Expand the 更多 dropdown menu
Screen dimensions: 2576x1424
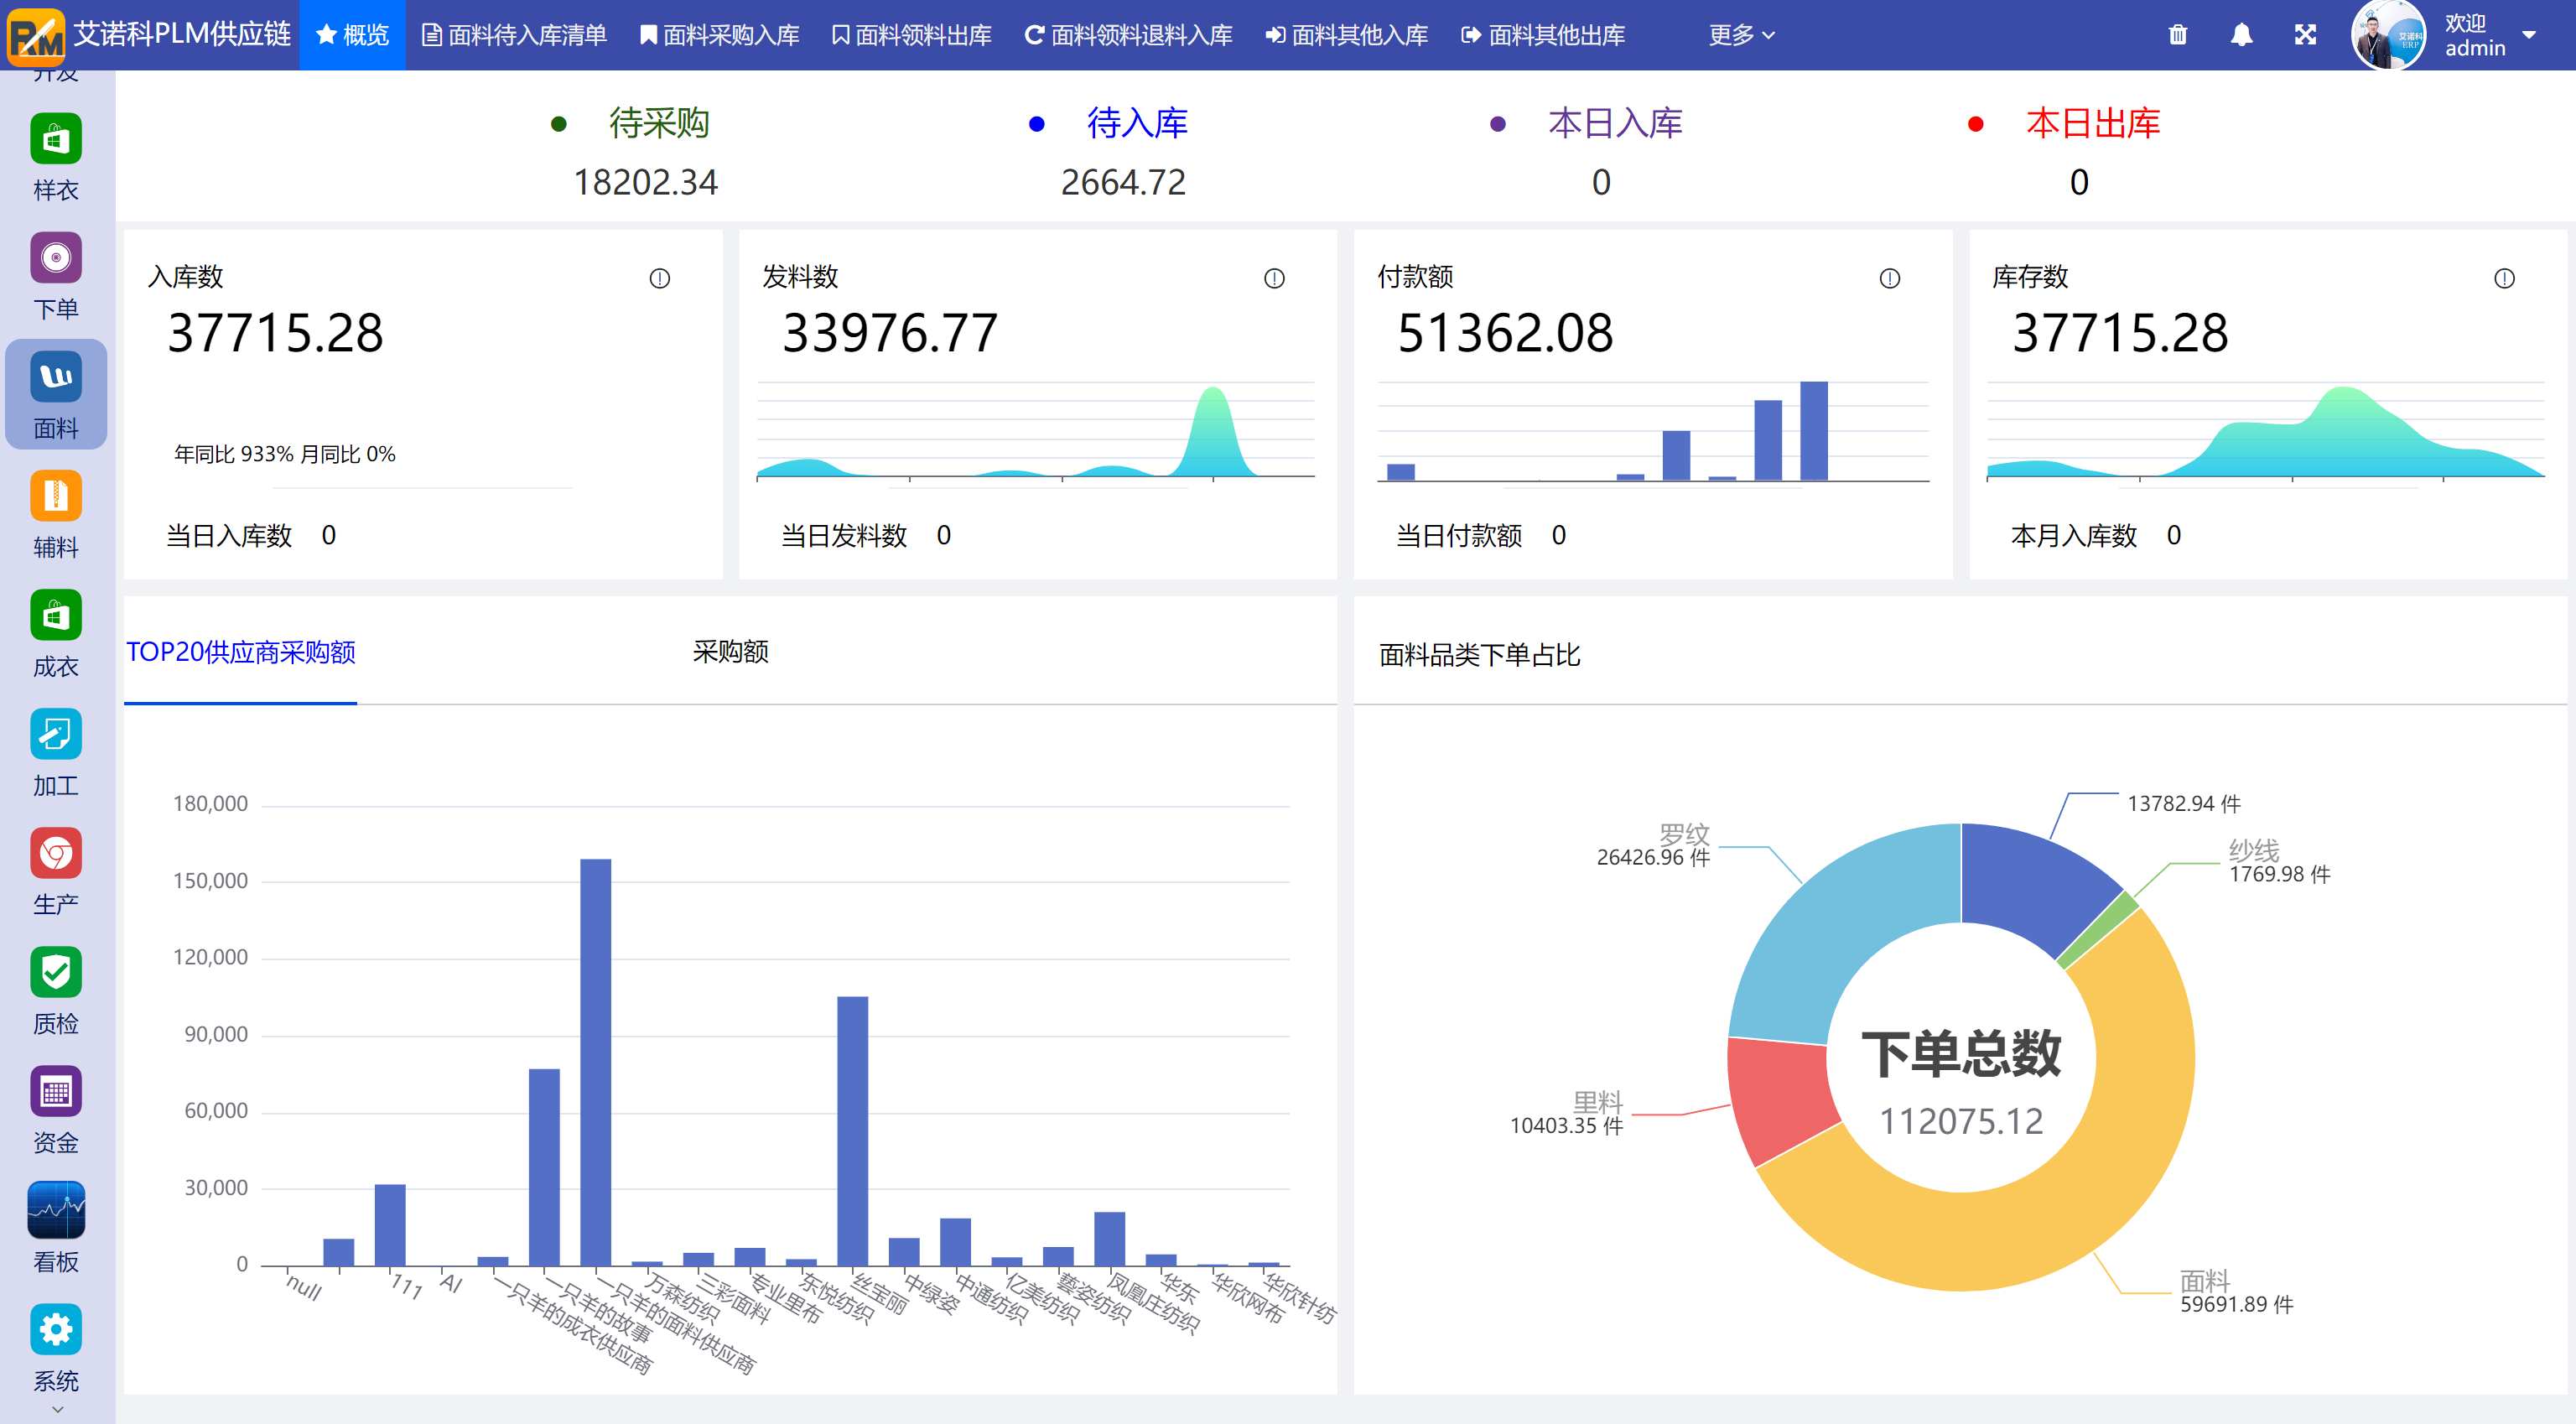pos(1741,35)
